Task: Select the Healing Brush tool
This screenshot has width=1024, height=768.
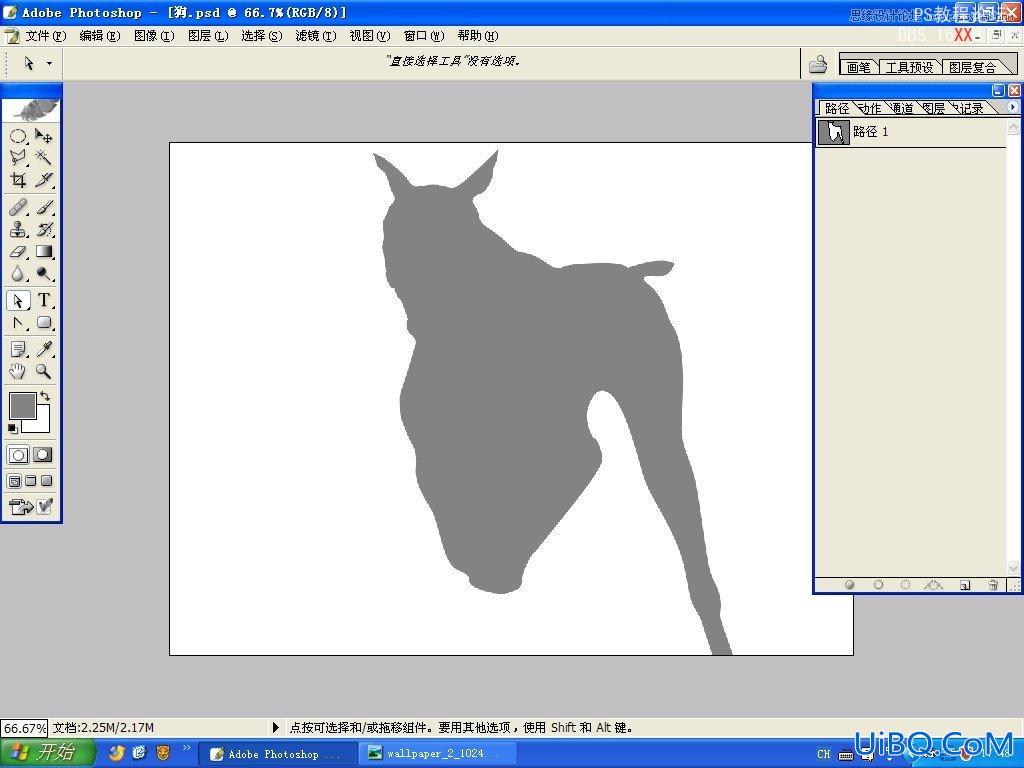Action: point(18,208)
